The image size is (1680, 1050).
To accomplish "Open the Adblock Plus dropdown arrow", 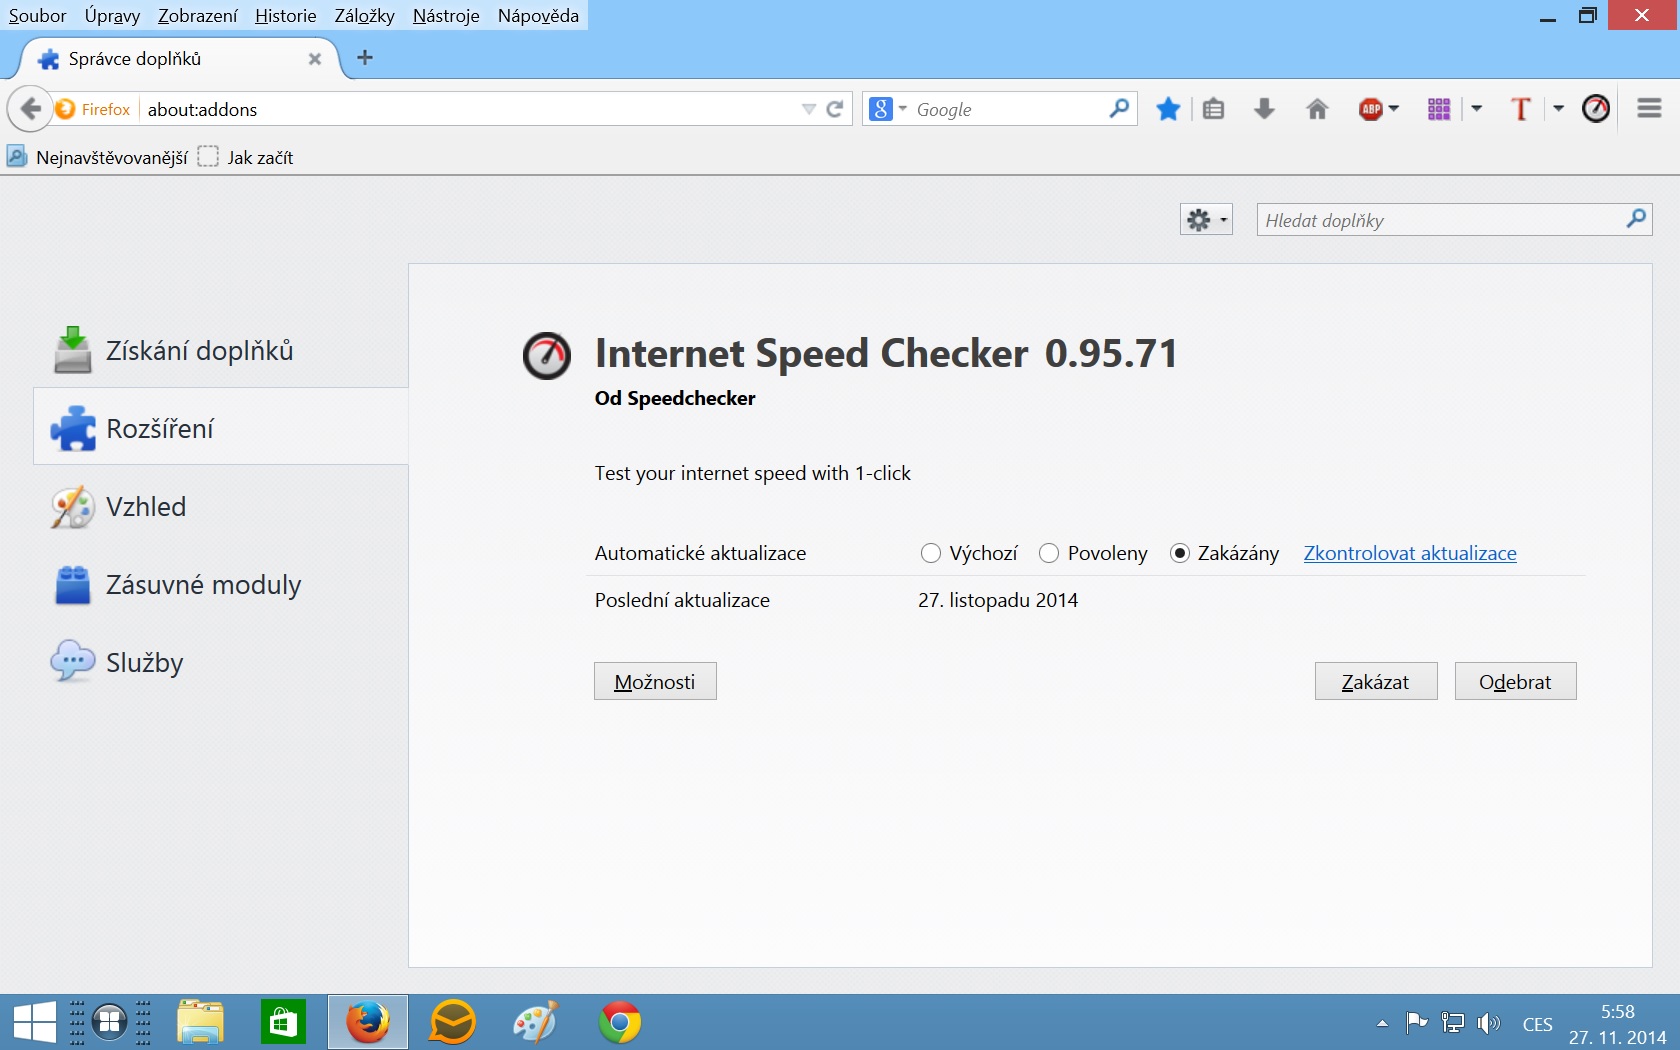I will 1394,108.
